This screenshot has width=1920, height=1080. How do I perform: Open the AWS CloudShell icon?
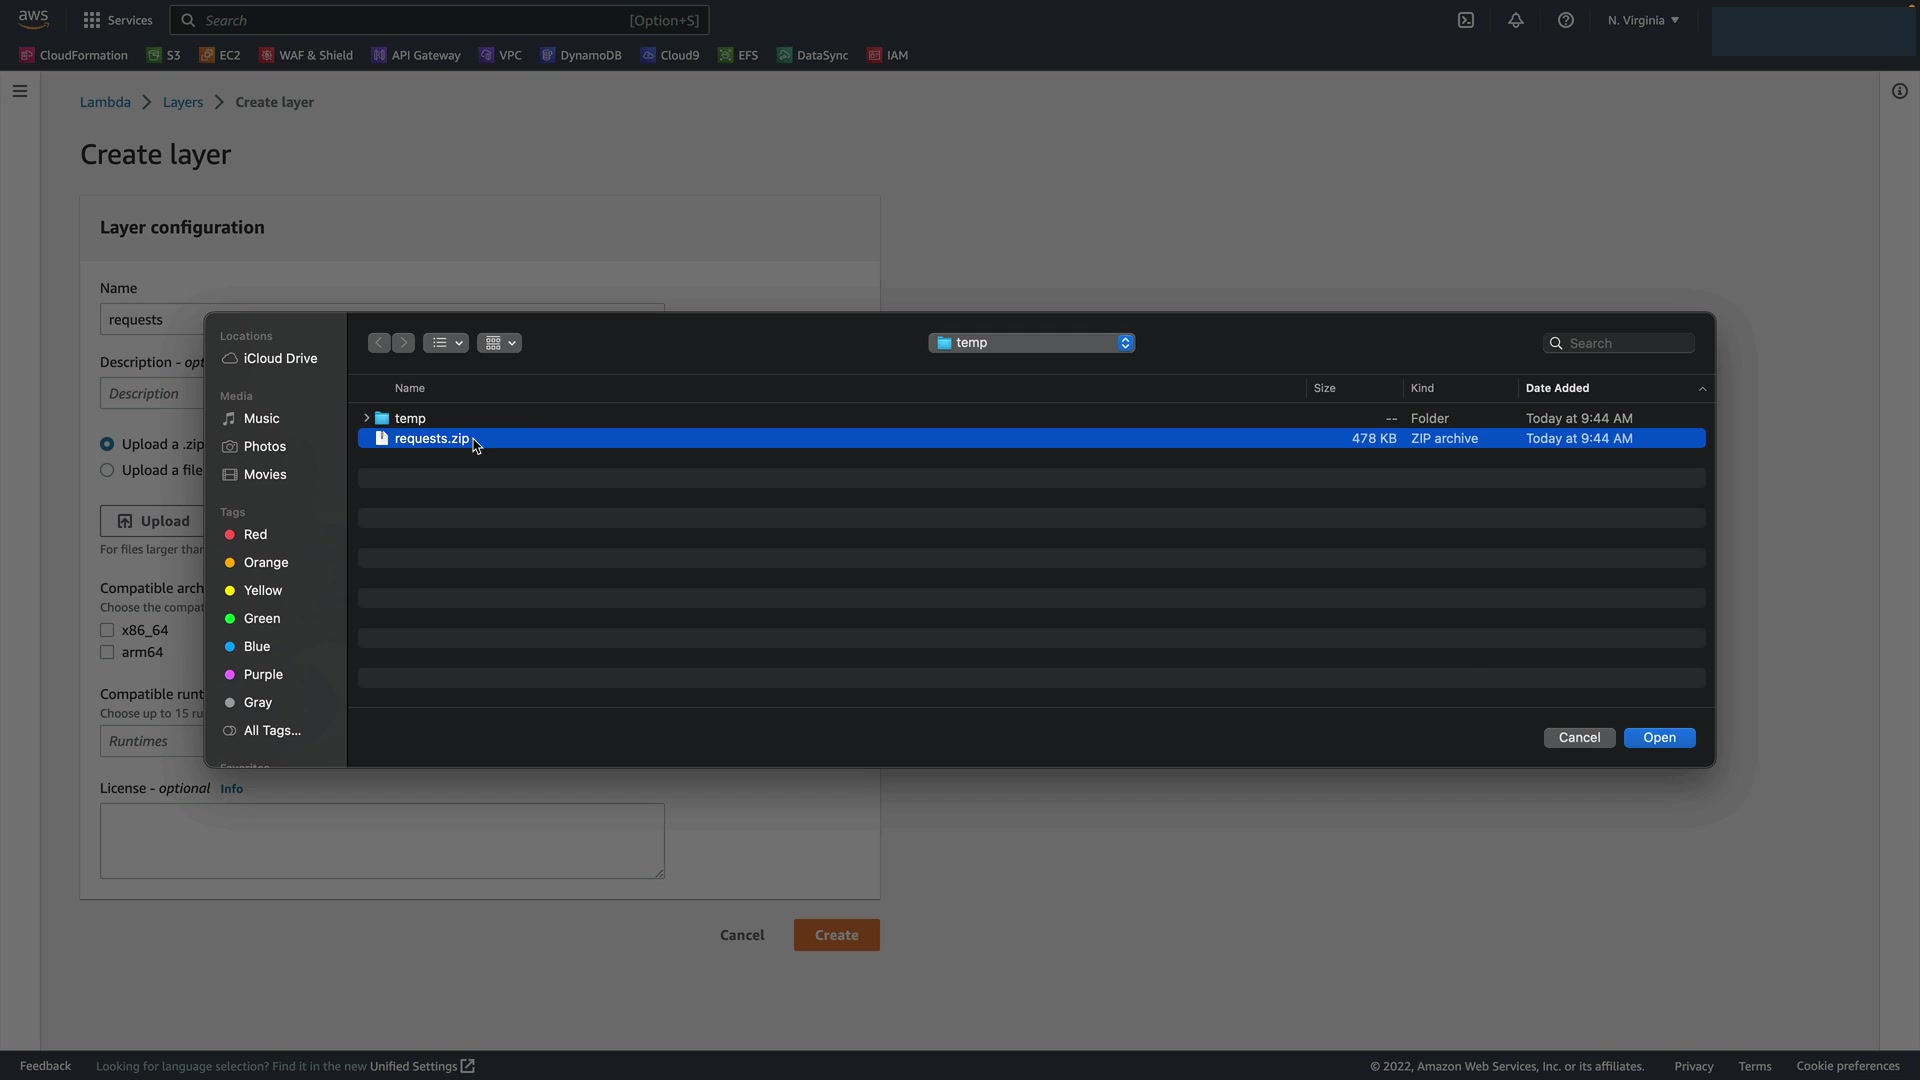point(1466,20)
